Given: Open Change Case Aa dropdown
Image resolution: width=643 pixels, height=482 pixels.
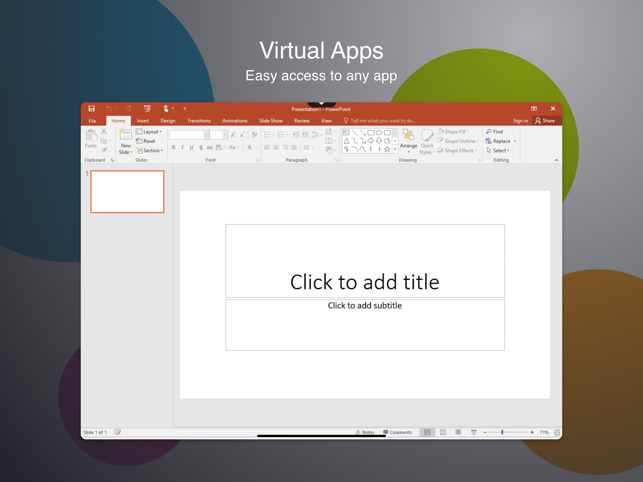Looking at the screenshot, I should [234, 147].
